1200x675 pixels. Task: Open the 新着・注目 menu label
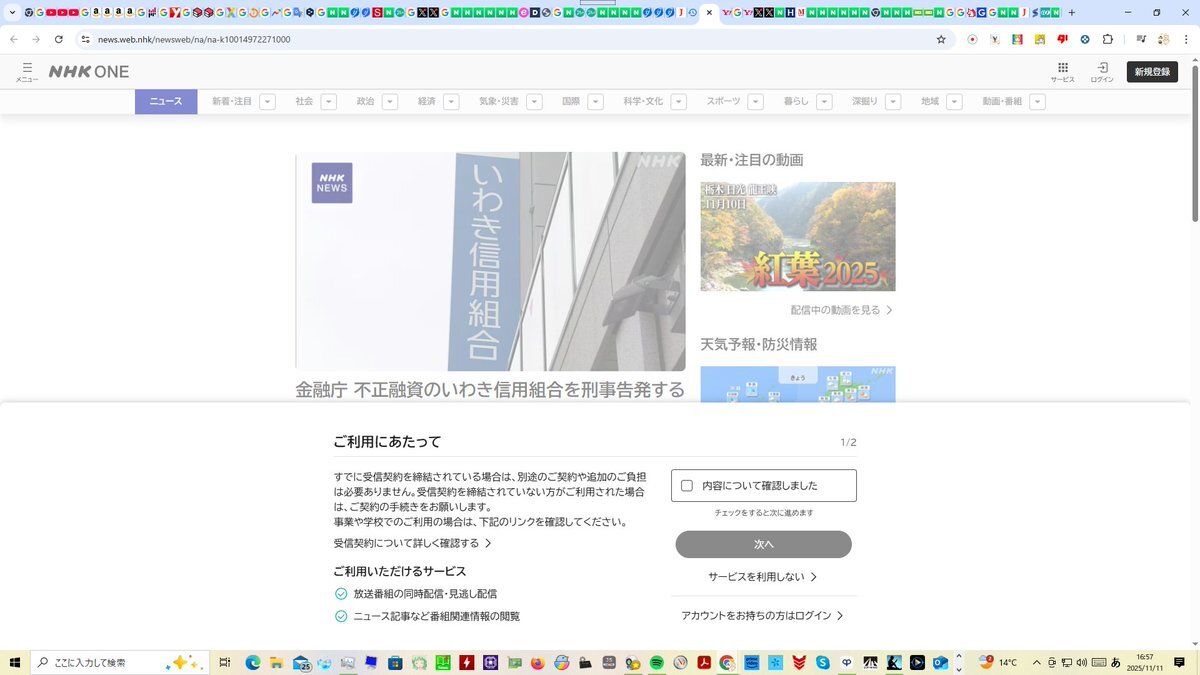tap(232, 101)
